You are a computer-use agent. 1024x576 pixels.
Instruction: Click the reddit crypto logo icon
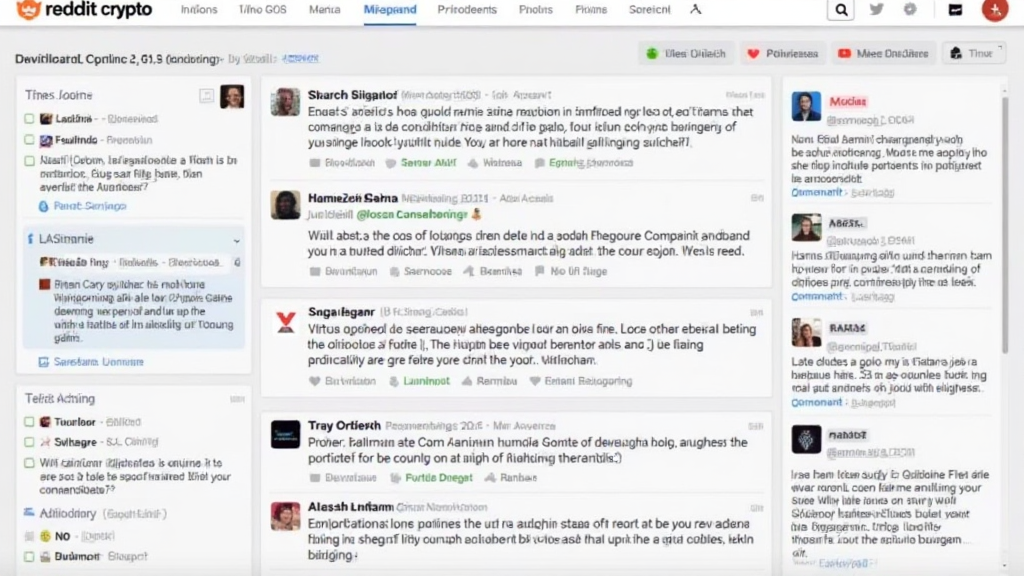click(x=29, y=11)
